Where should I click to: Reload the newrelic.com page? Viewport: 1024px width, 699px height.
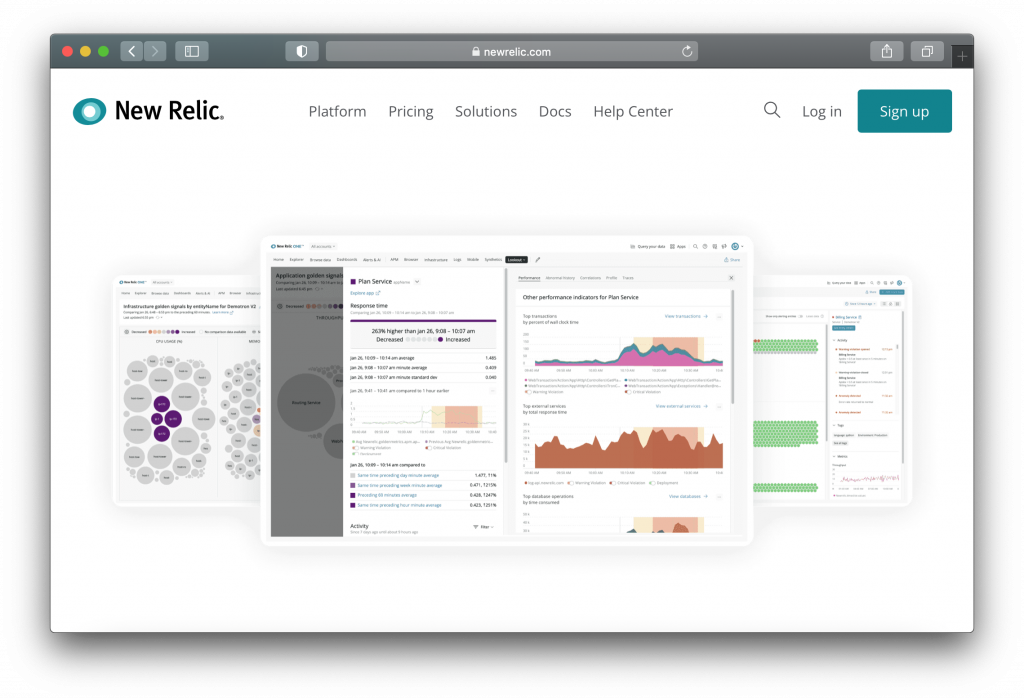click(687, 52)
